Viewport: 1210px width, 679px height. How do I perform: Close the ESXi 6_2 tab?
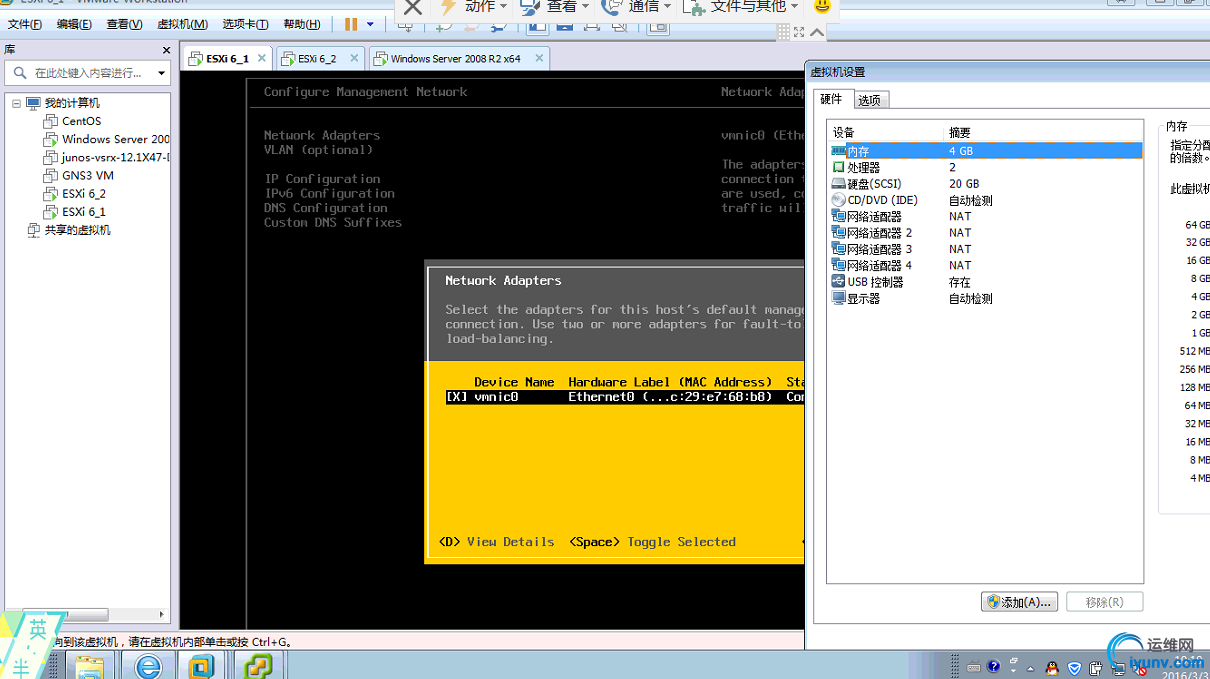[x=354, y=58]
